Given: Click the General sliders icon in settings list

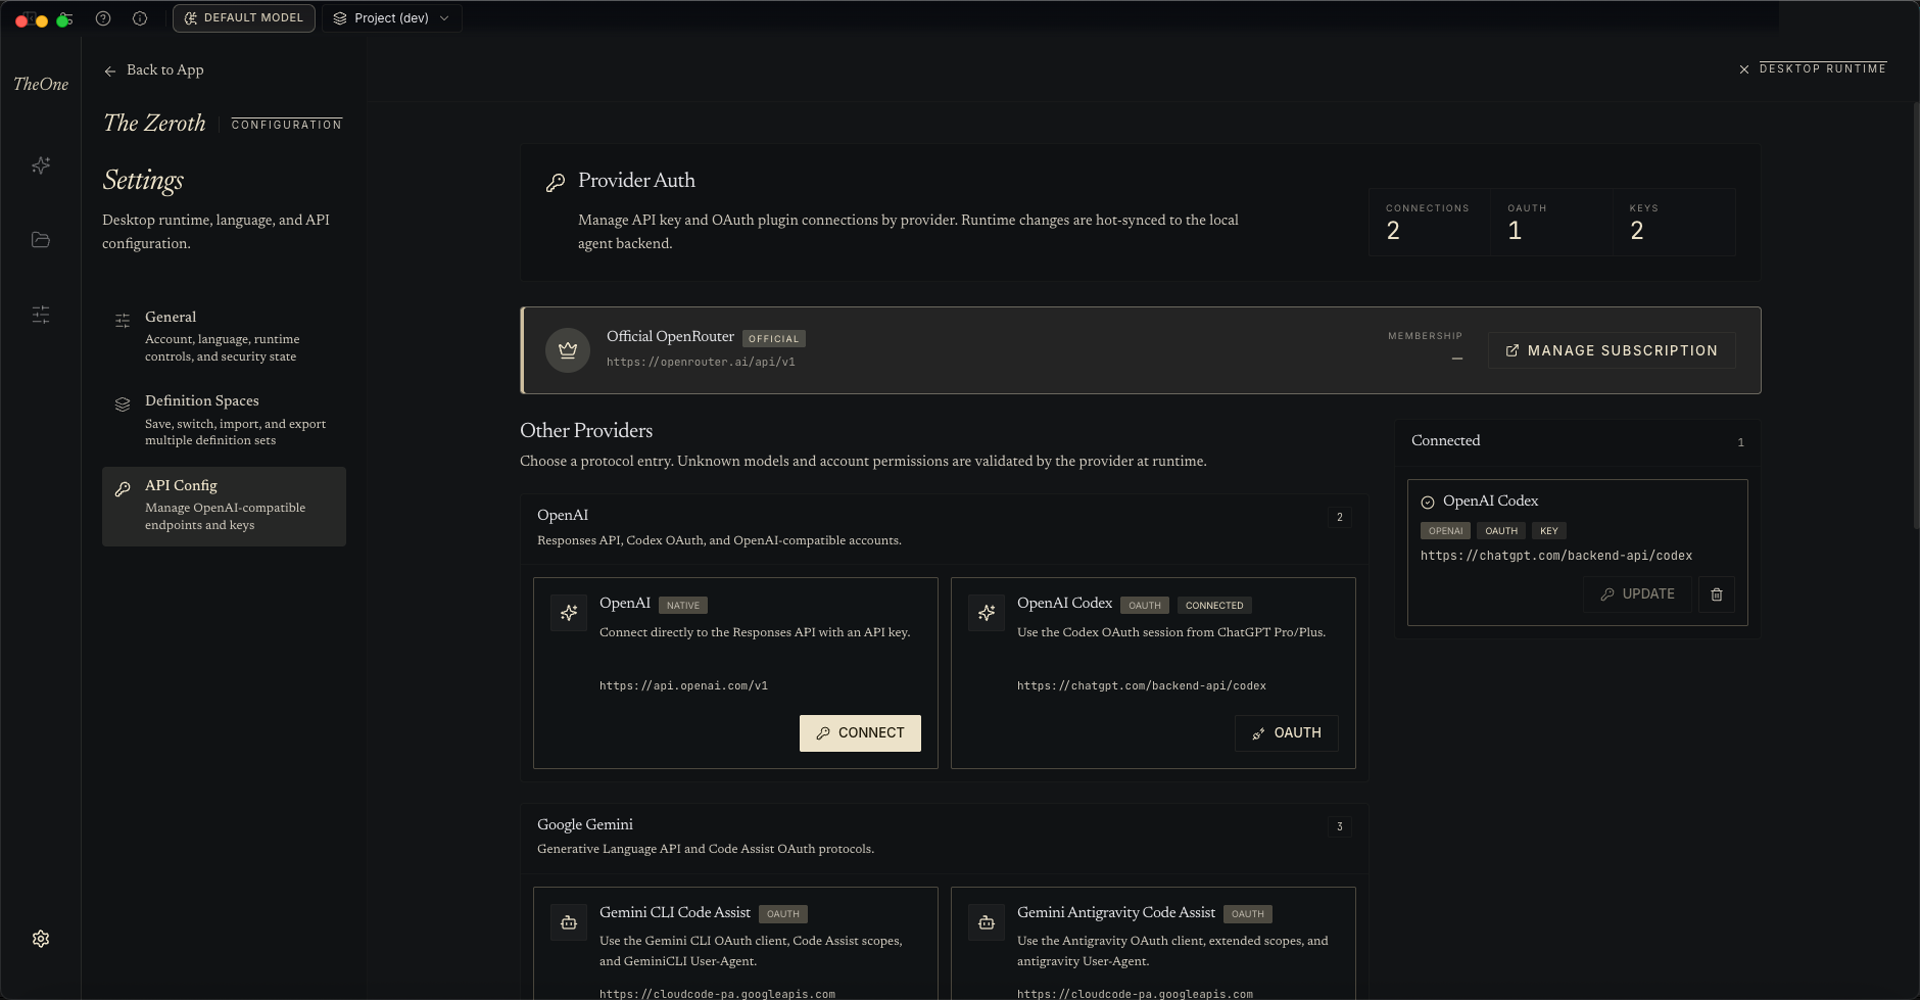Looking at the screenshot, I should [x=123, y=321].
